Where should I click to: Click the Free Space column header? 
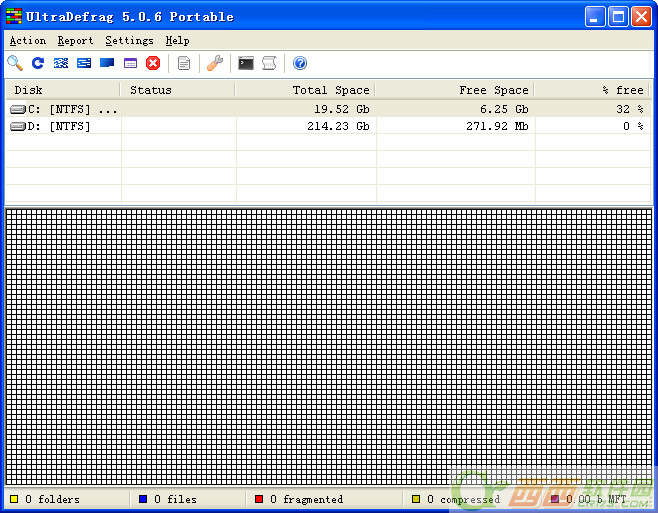(x=455, y=90)
